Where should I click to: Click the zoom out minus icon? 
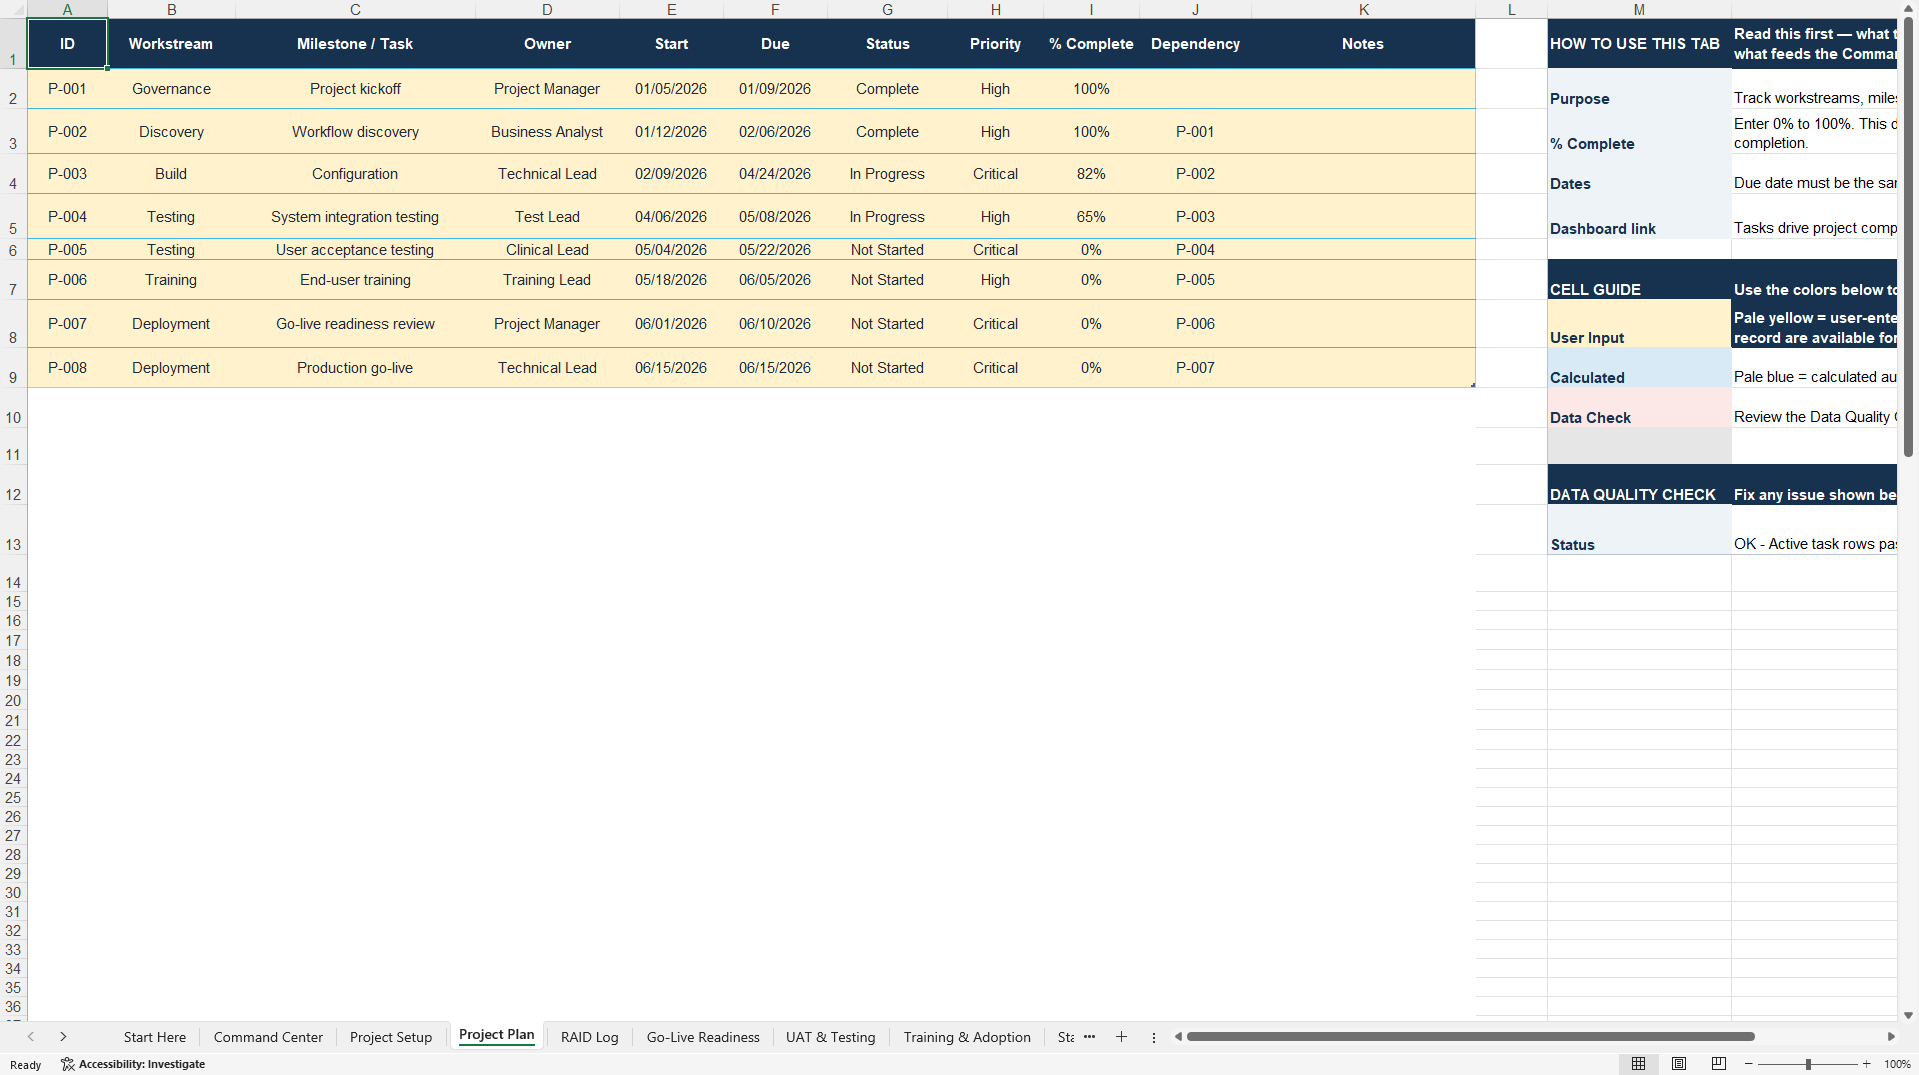tap(1748, 1064)
